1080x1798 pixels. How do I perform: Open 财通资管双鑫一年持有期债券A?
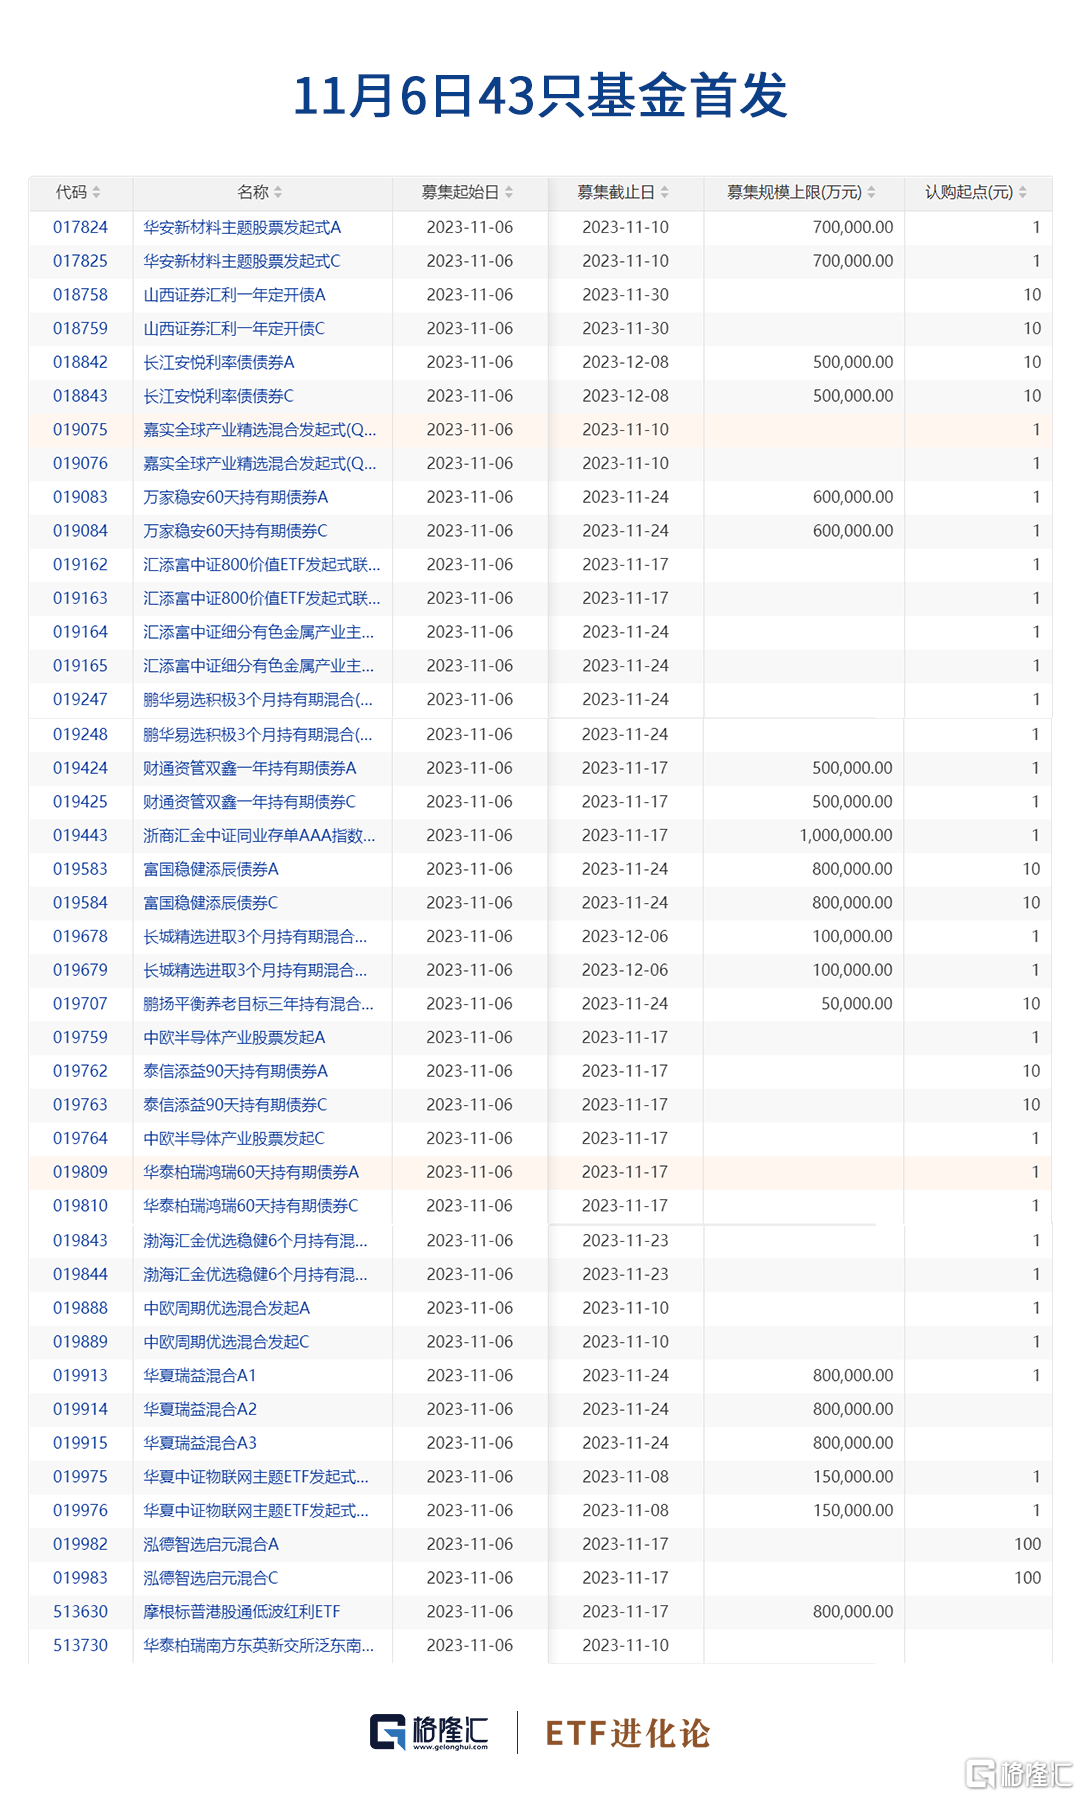coord(250,768)
